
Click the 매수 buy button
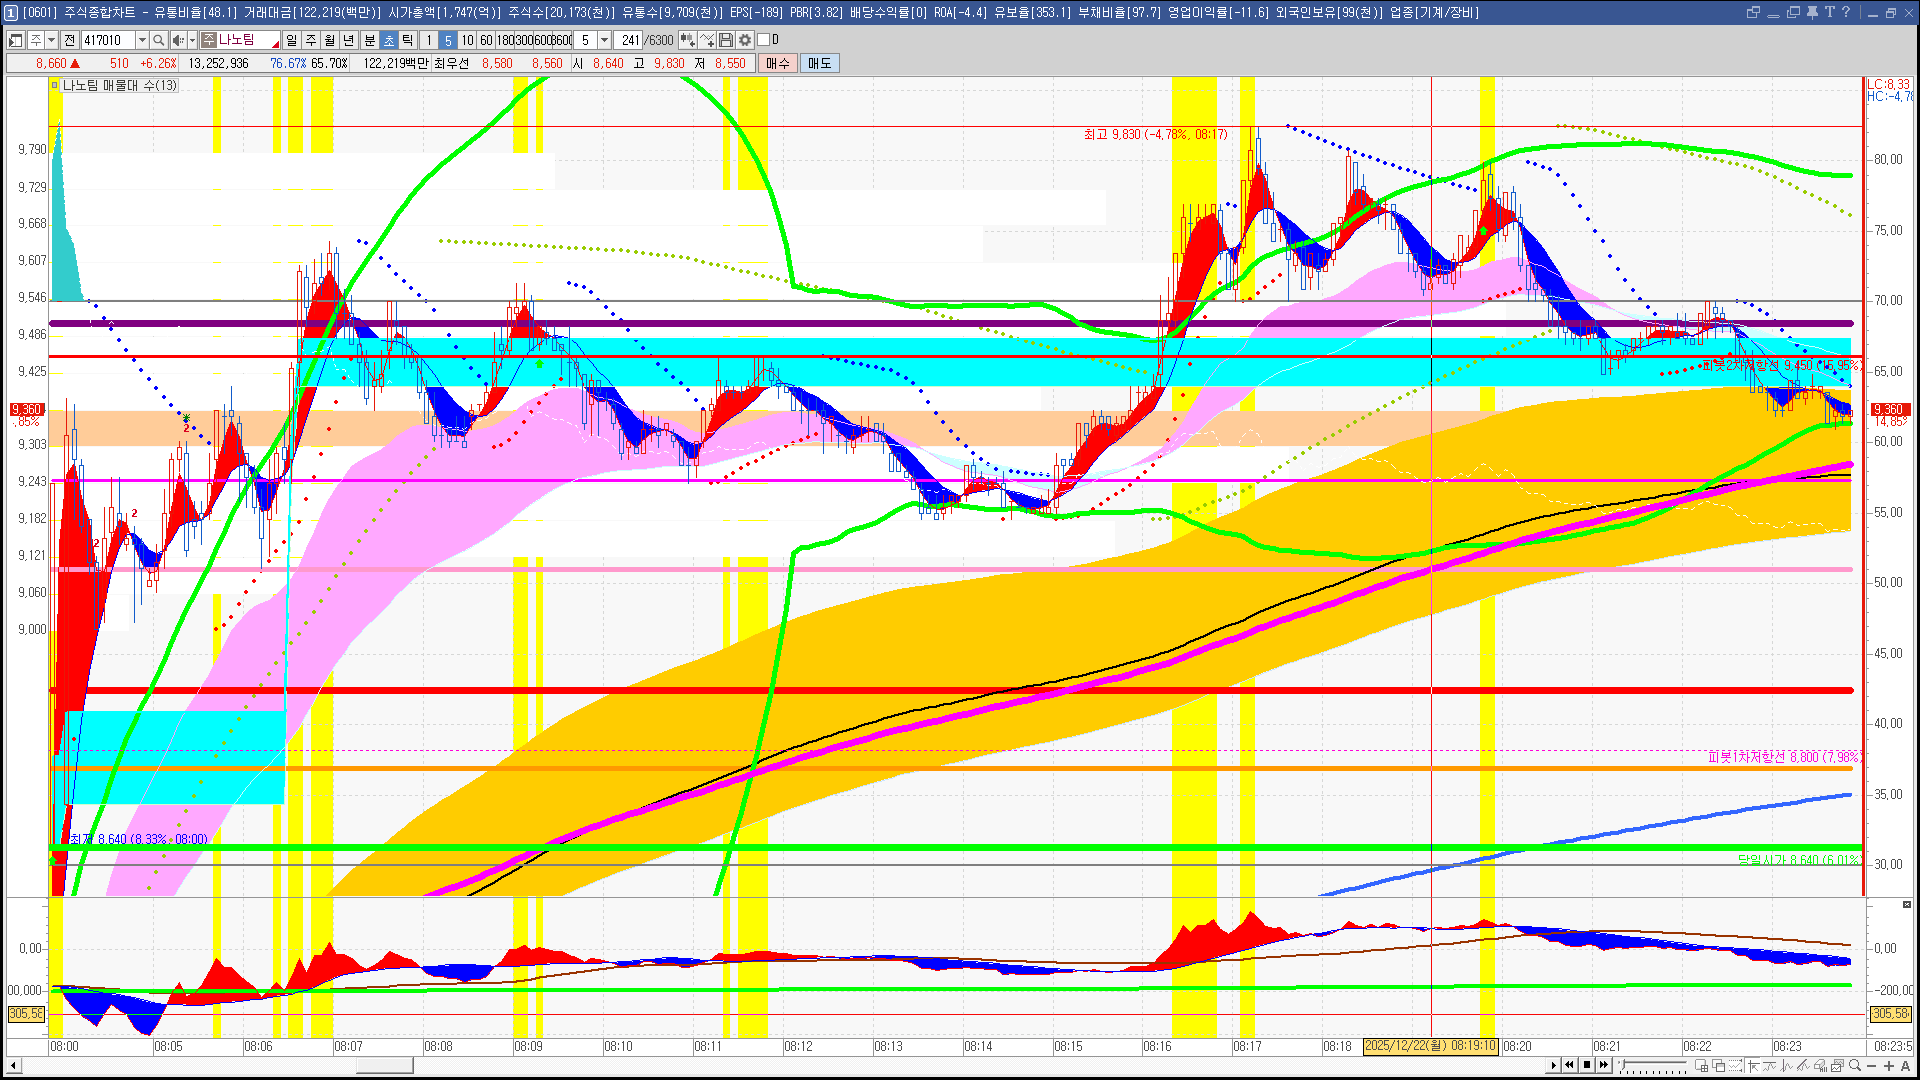[x=778, y=63]
